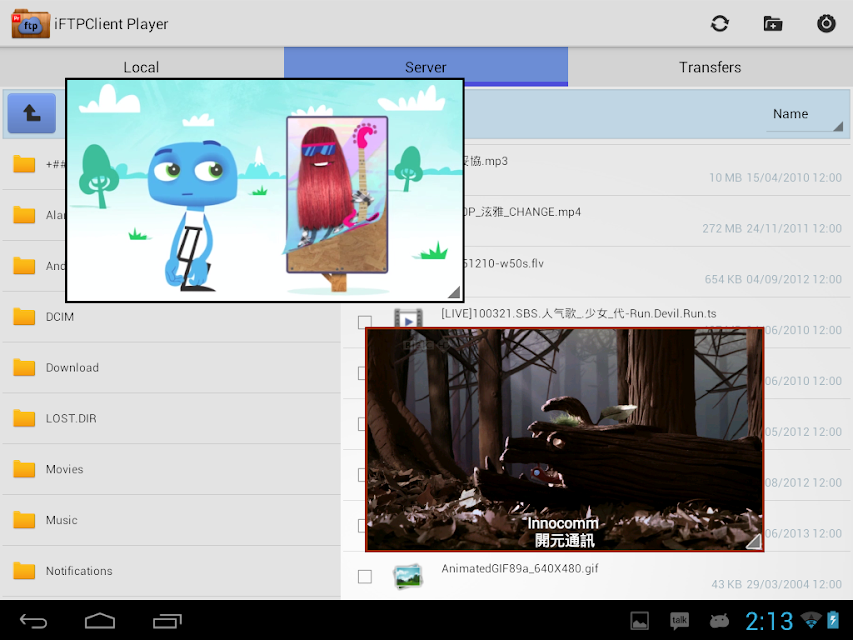Click the Notifications folder icon
Screen dimensions: 853x640
pyautogui.click(x=24, y=570)
